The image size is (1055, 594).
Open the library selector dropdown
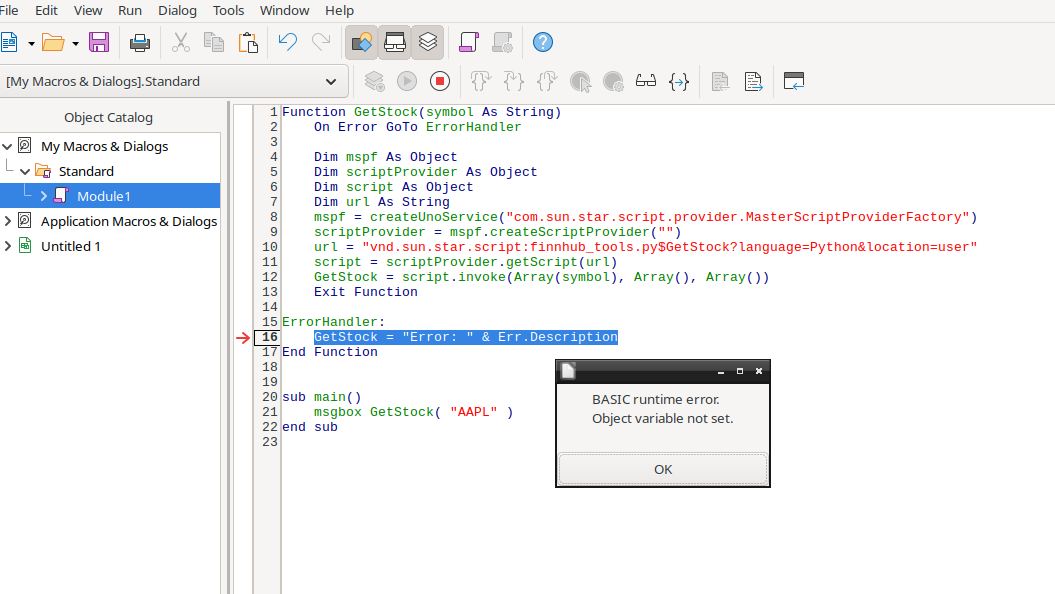[331, 82]
